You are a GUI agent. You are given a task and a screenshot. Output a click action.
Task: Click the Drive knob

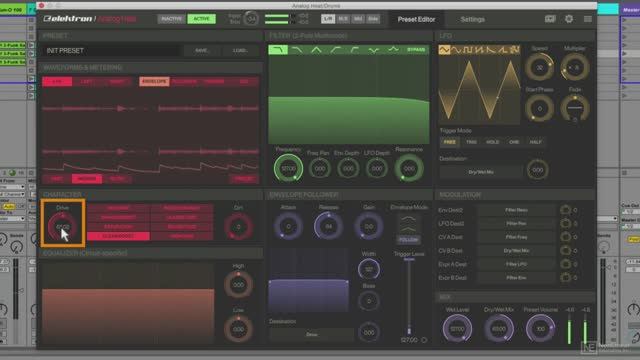62,227
